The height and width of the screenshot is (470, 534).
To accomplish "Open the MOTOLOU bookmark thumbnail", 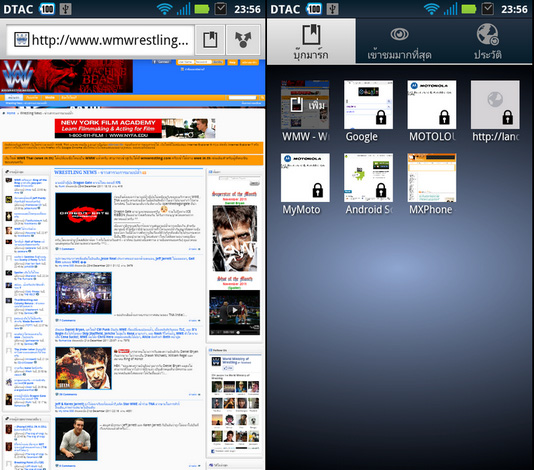I will pyautogui.click(x=431, y=105).
